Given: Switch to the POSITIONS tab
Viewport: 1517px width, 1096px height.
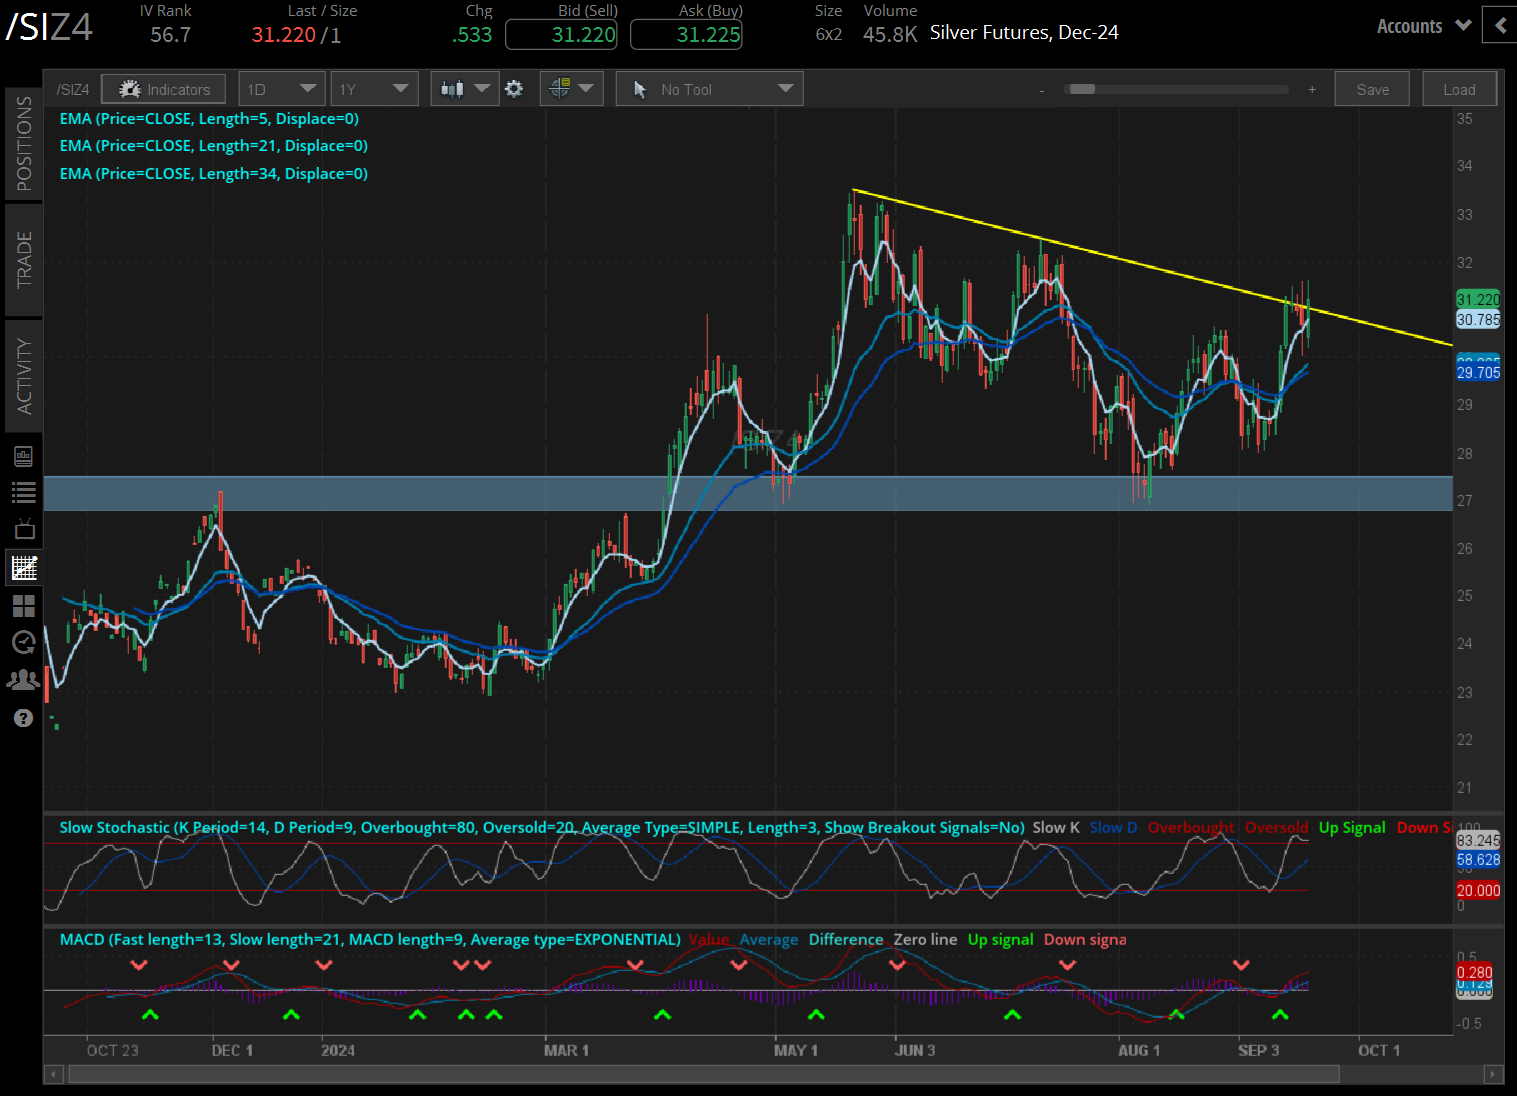Looking at the screenshot, I should click(24, 143).
